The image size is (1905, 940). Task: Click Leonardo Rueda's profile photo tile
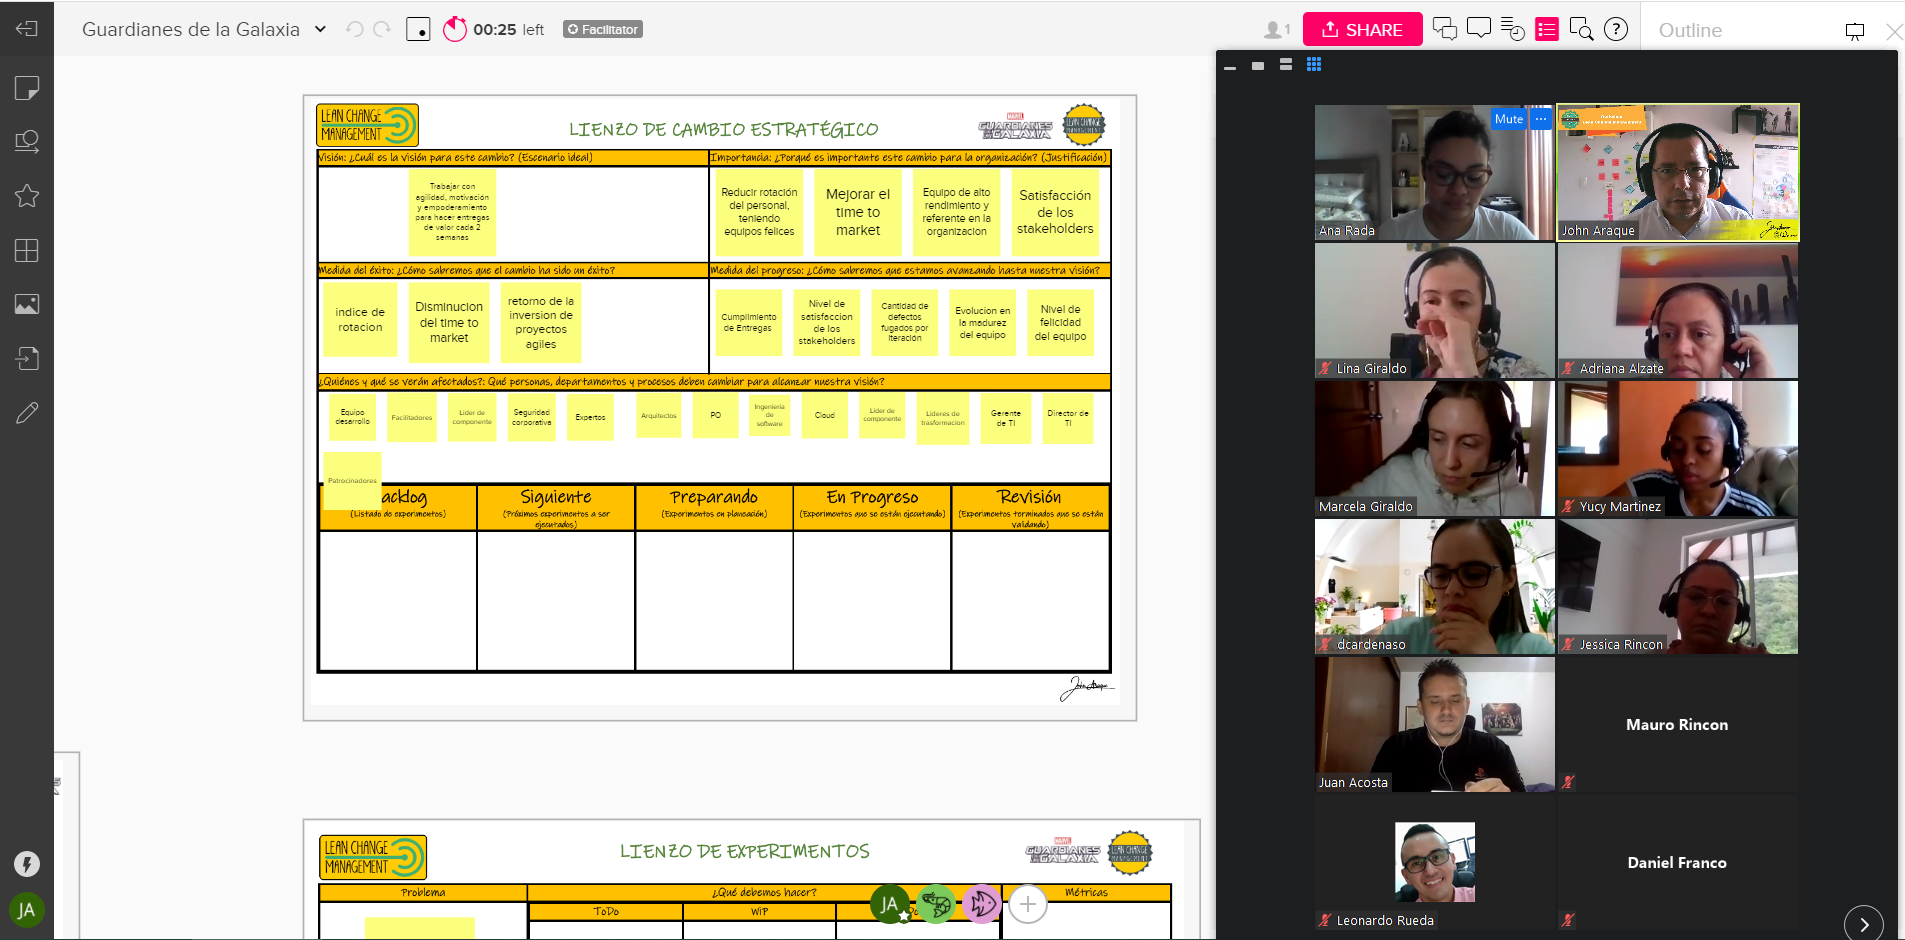1435,862
